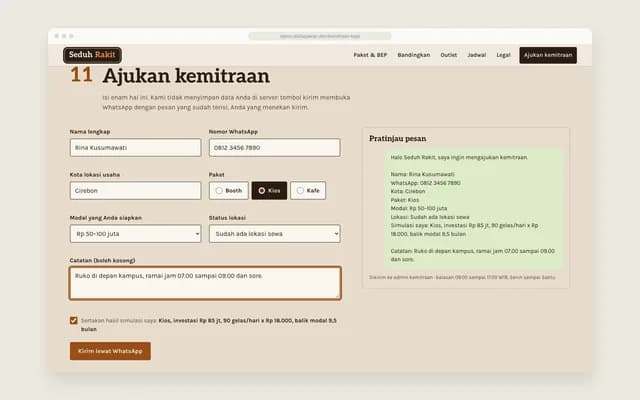Focus the Nama lengkap field
Viewport: 640px width, 400px height.
click(x=136, y=147)
